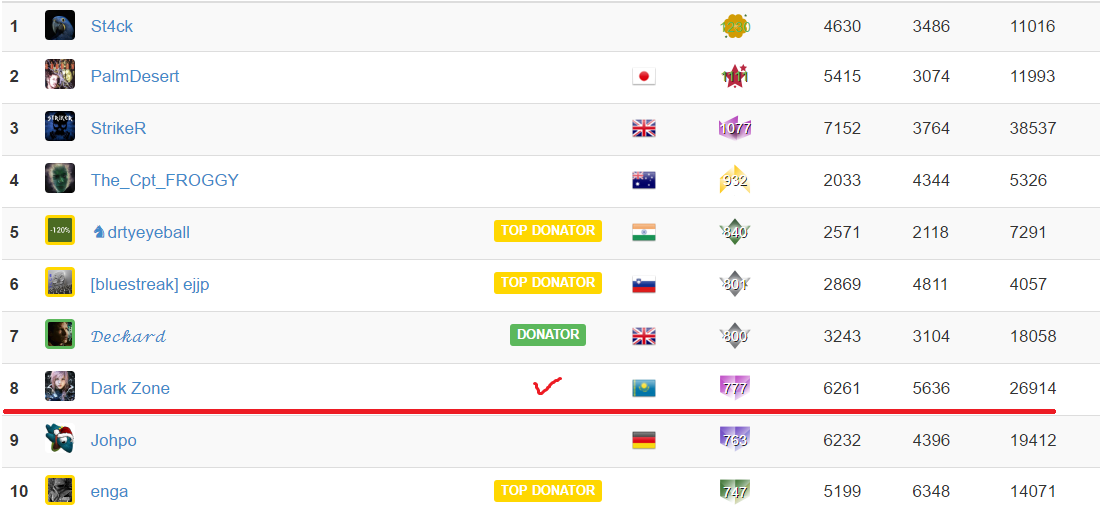Click Johpo's Santa hat avatar
1100x515 pixels.
pyautogui.click(x=60, y=439)
